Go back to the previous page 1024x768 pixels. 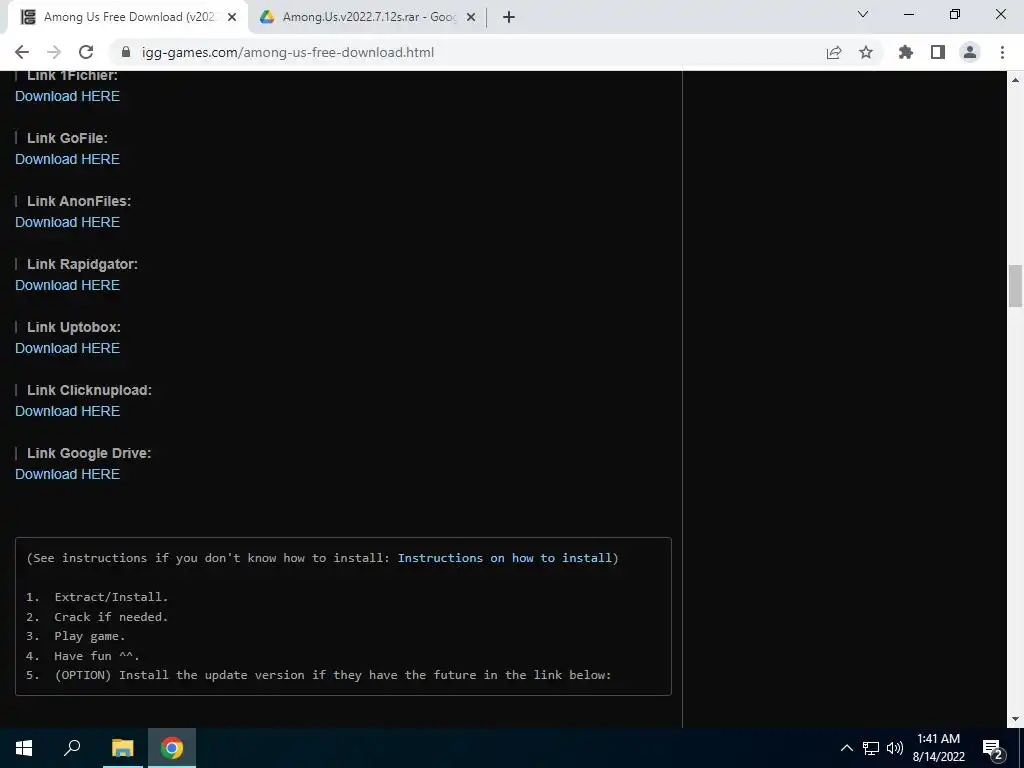pos(22,52)
